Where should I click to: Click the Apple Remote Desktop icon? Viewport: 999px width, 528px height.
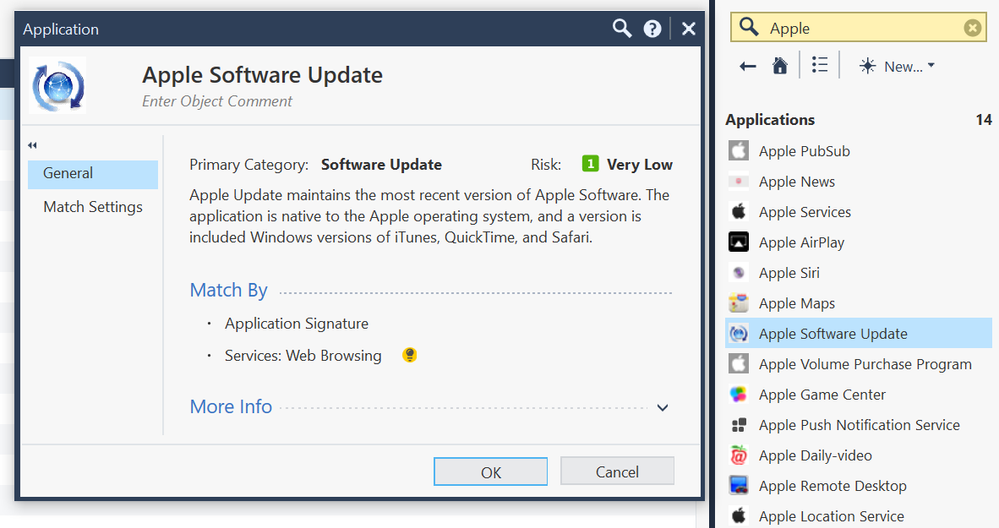(738, 485)
